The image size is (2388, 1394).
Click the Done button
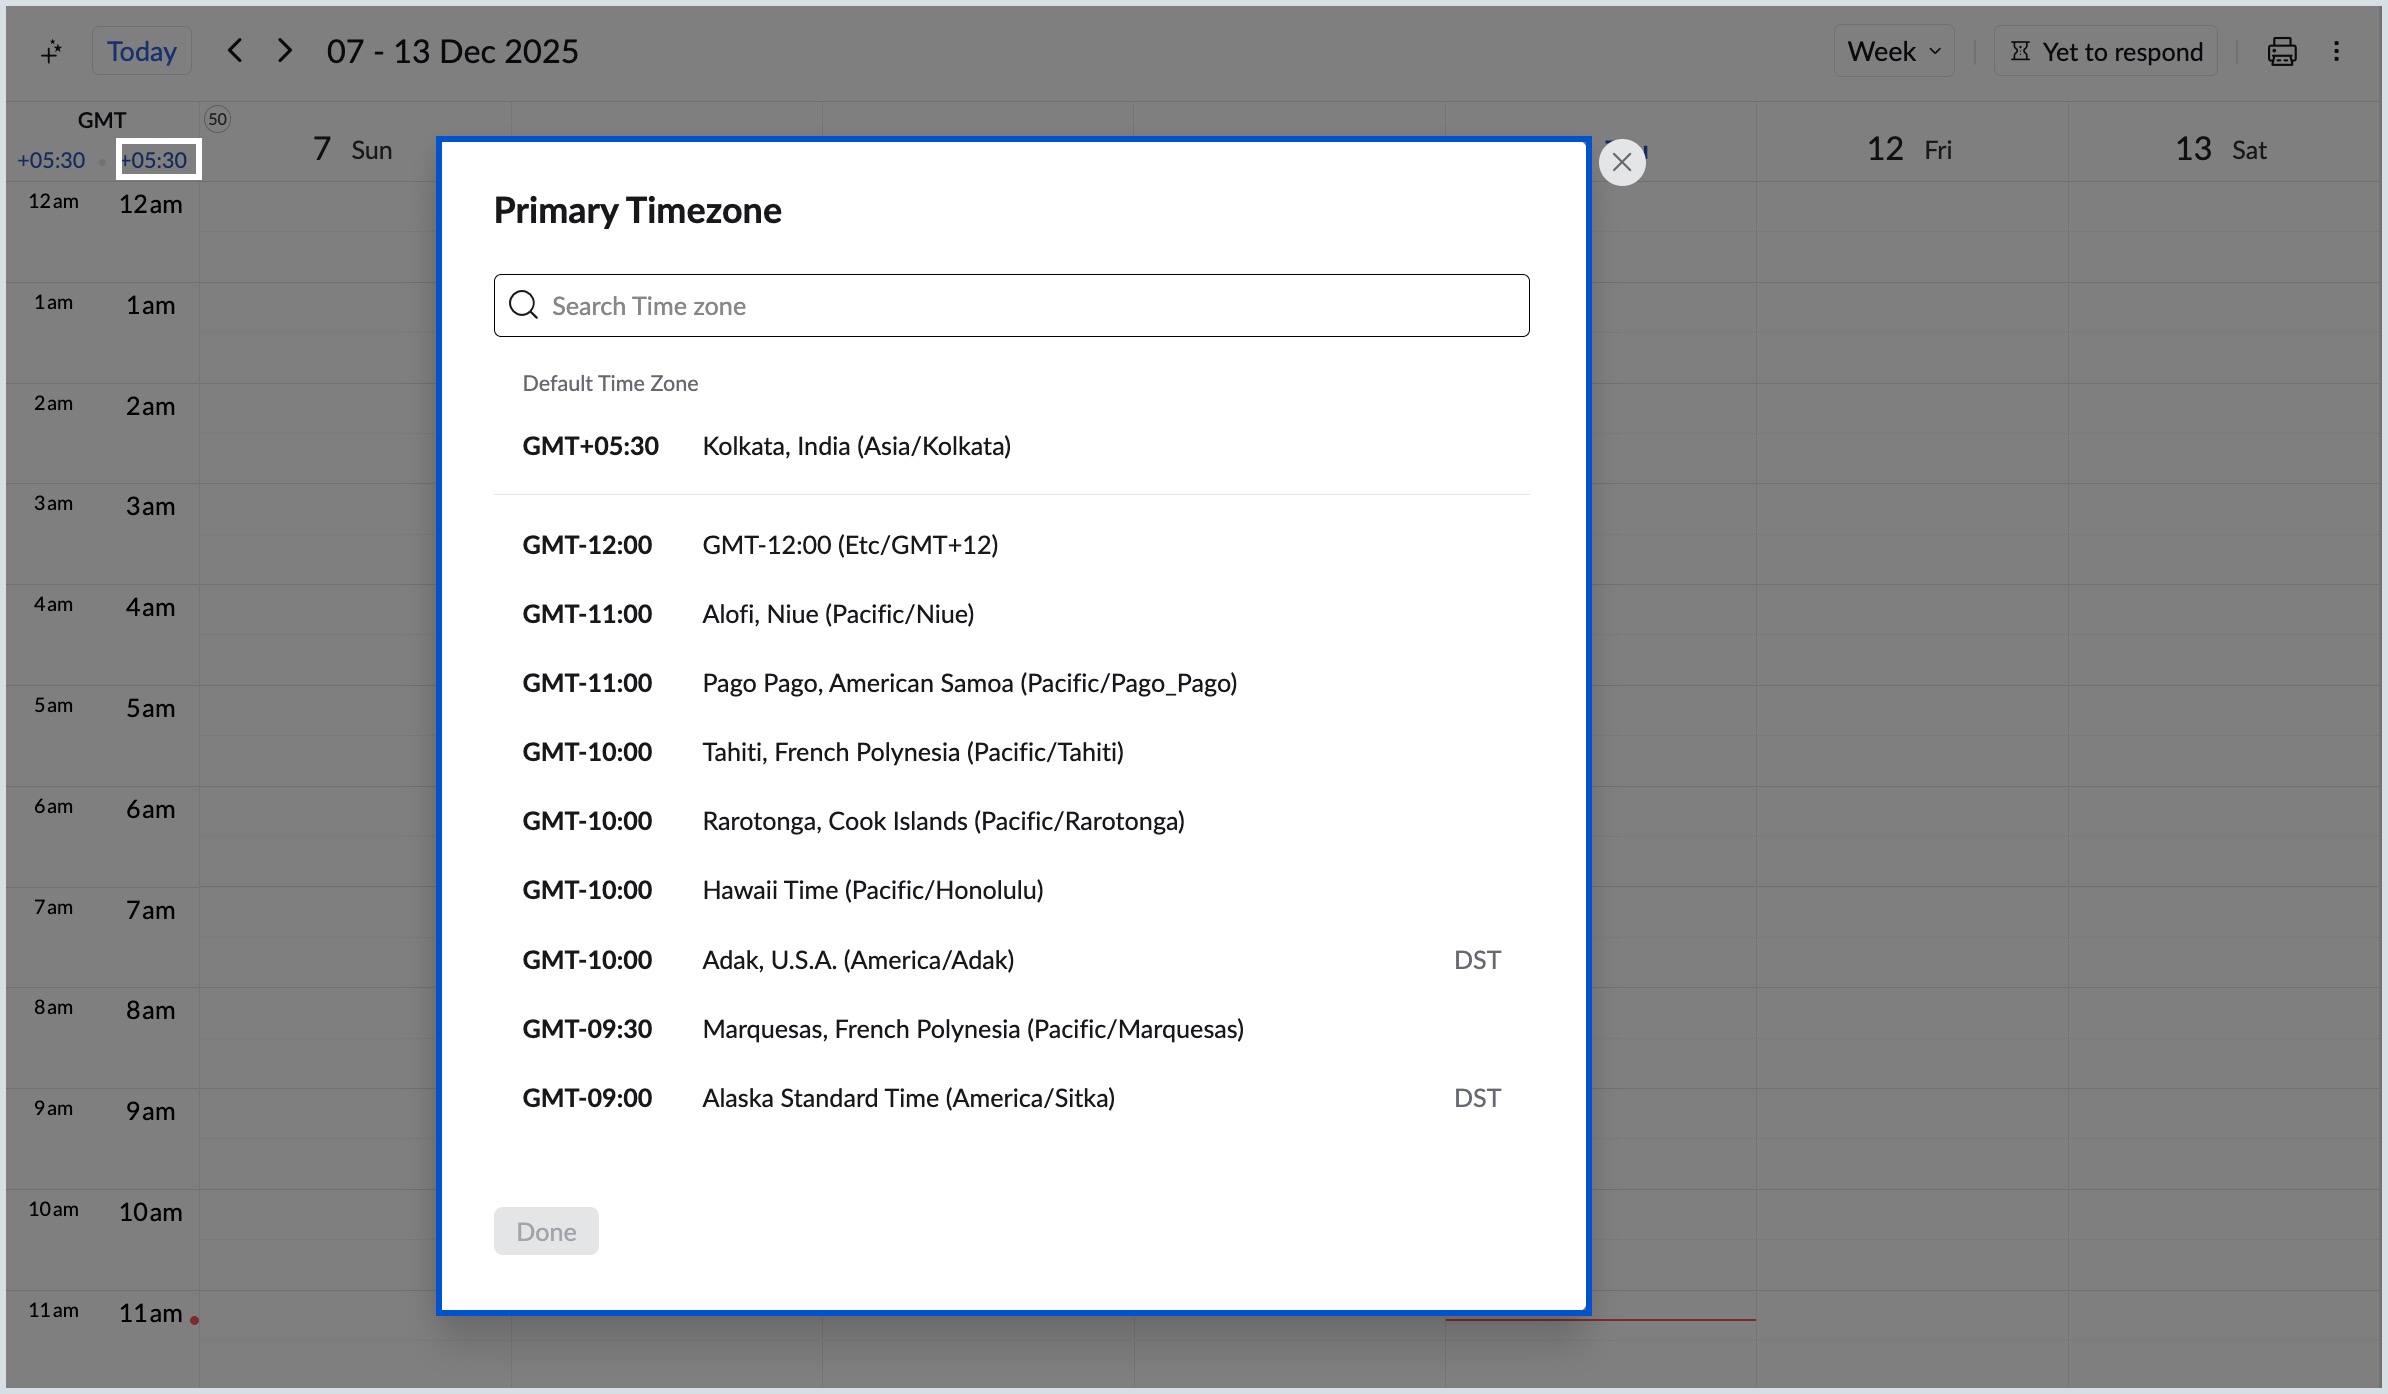point(546,1230)
